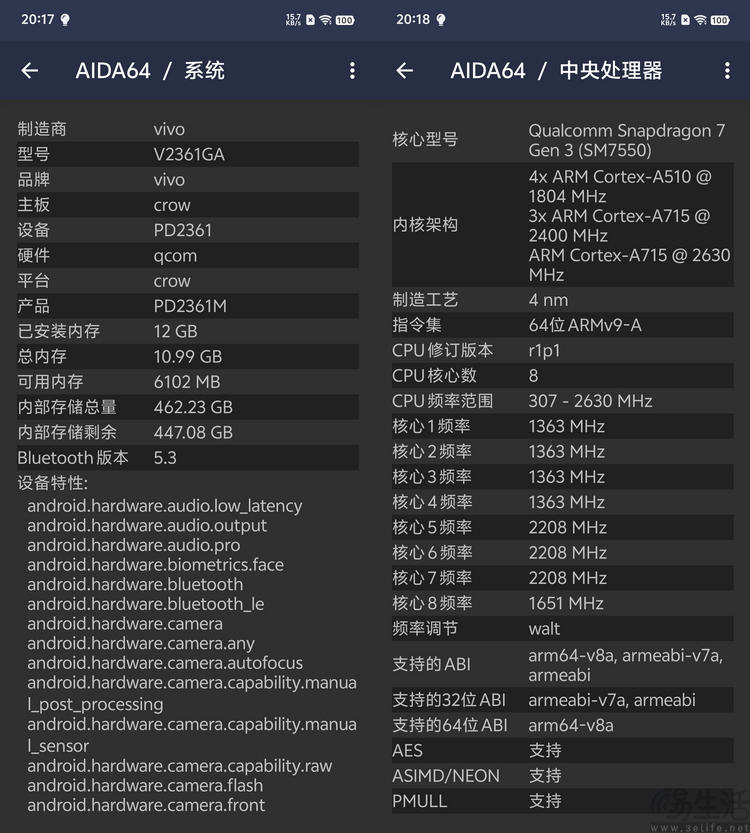Tap android.hardware.camera.autofocus entry
The image size is (750, 833).
coord(165,663)
